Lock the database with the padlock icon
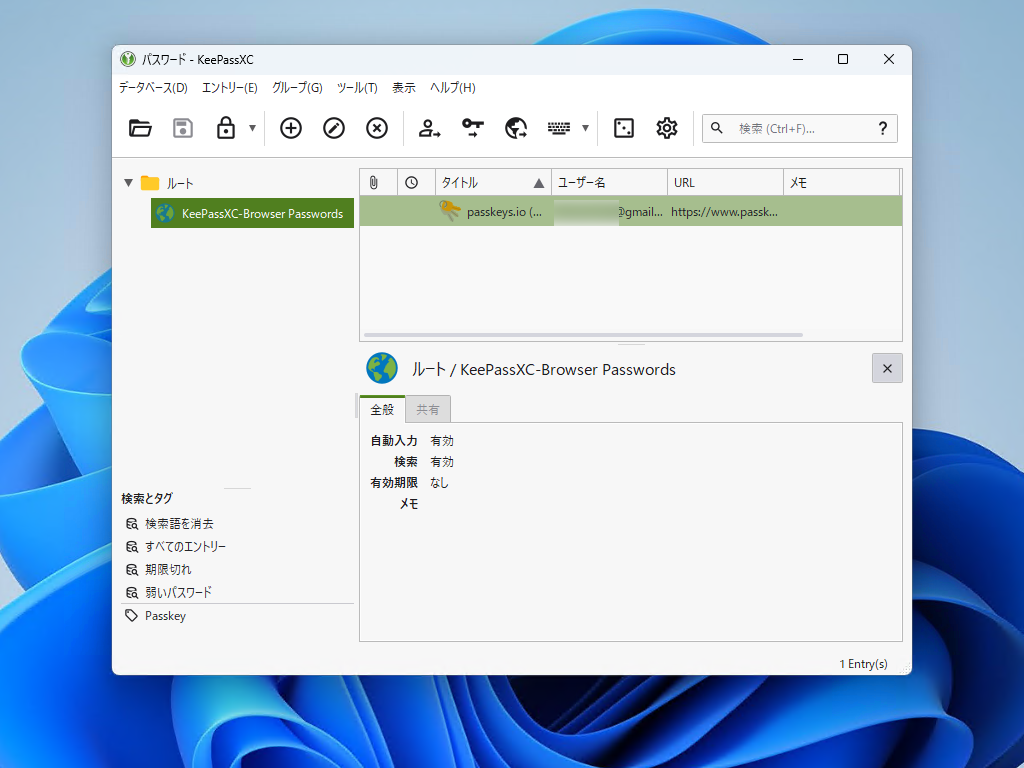 point(227,128)
